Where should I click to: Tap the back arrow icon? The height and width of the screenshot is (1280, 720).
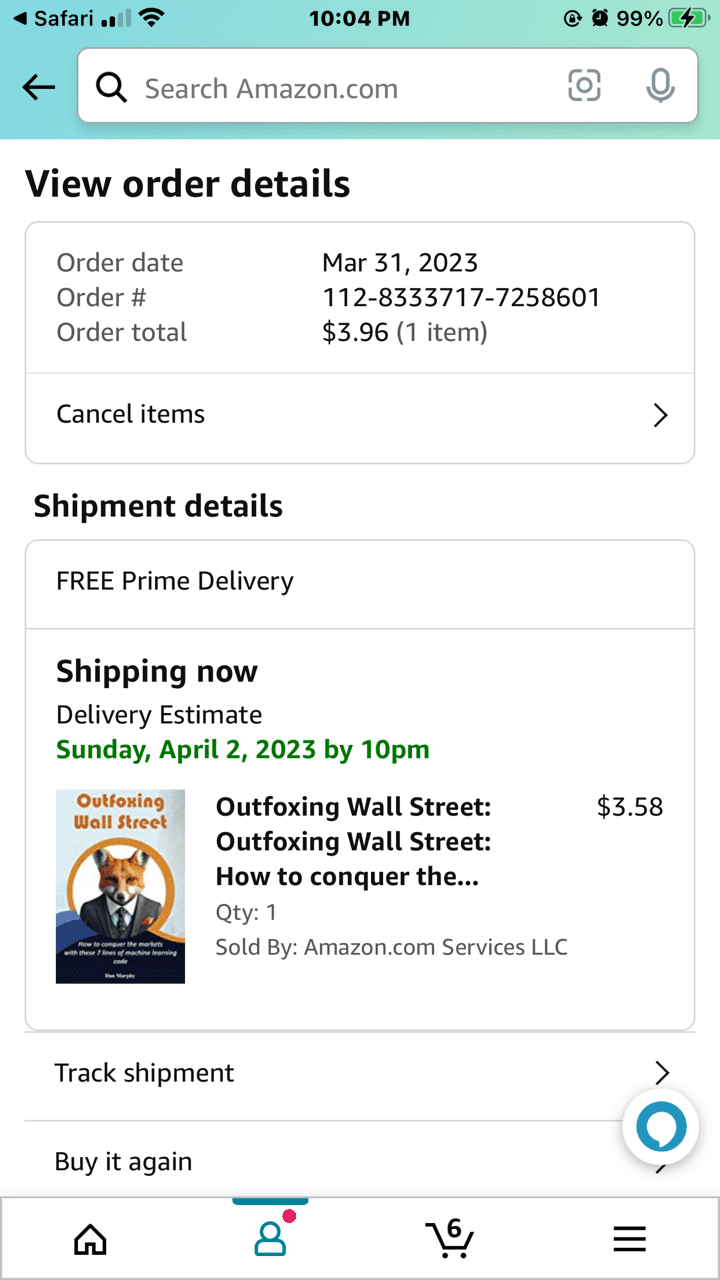(x=39, y=88)
